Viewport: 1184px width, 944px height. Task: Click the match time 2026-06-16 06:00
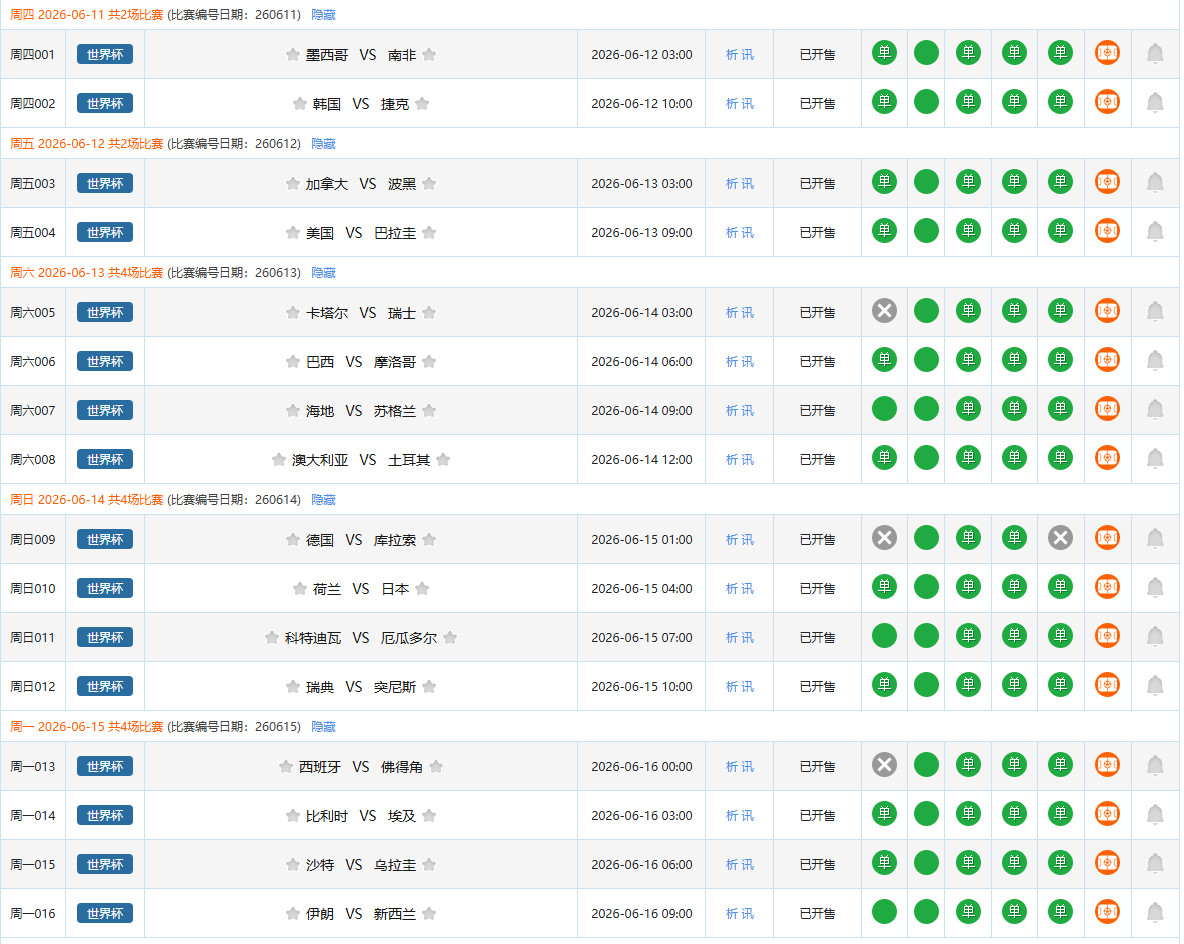[642, 864]
